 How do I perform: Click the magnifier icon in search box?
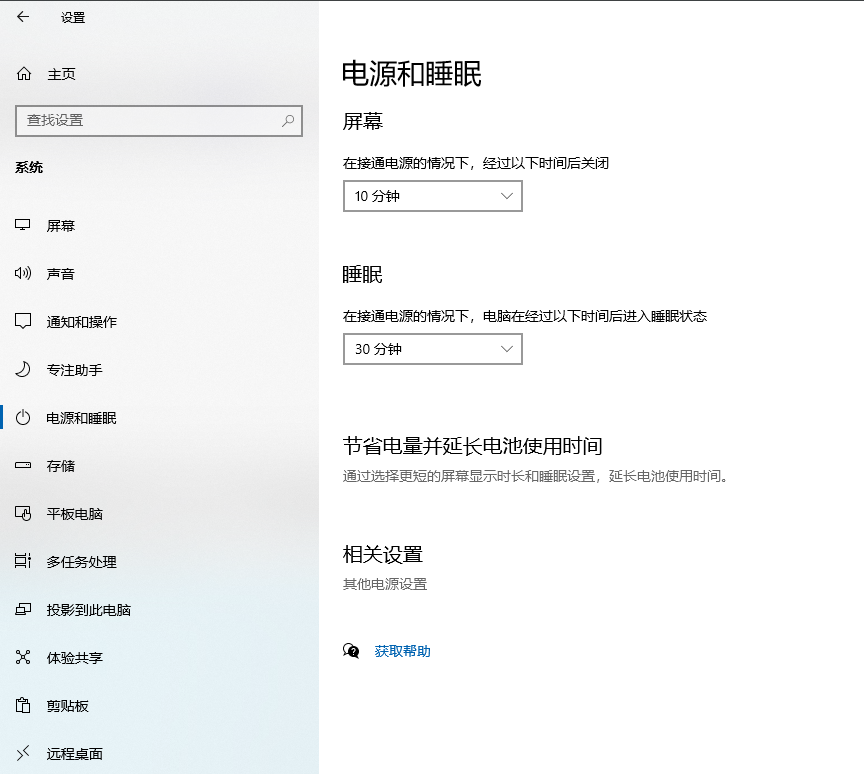pos(288,120)
